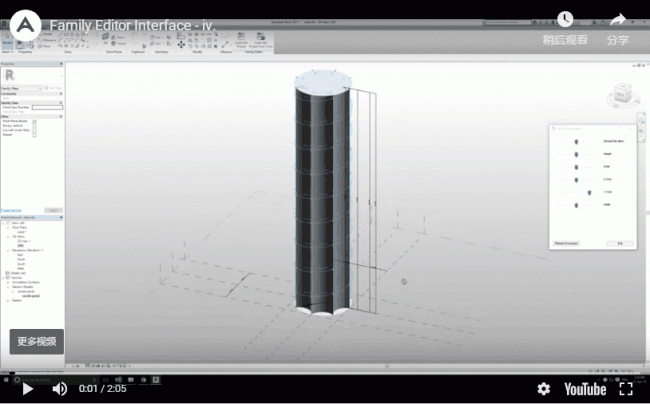Image resolution: width=650 pixels, height=404 pixels.
Task: Toggle the Always vertical checkbox
Action: click(35, 127)
